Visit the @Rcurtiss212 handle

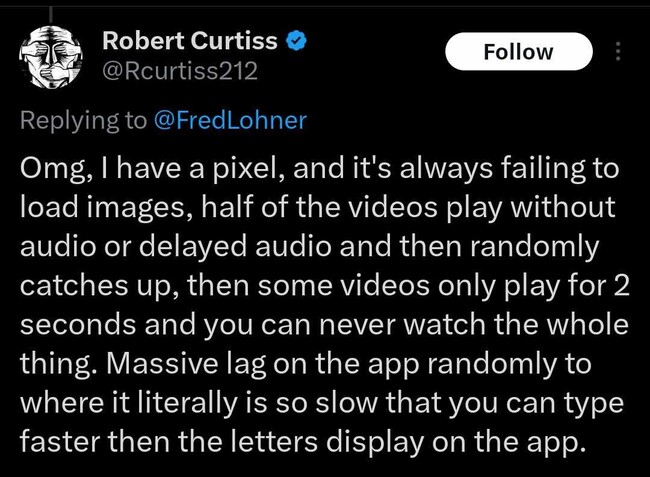pyautogui.click(x=180, y=70)
